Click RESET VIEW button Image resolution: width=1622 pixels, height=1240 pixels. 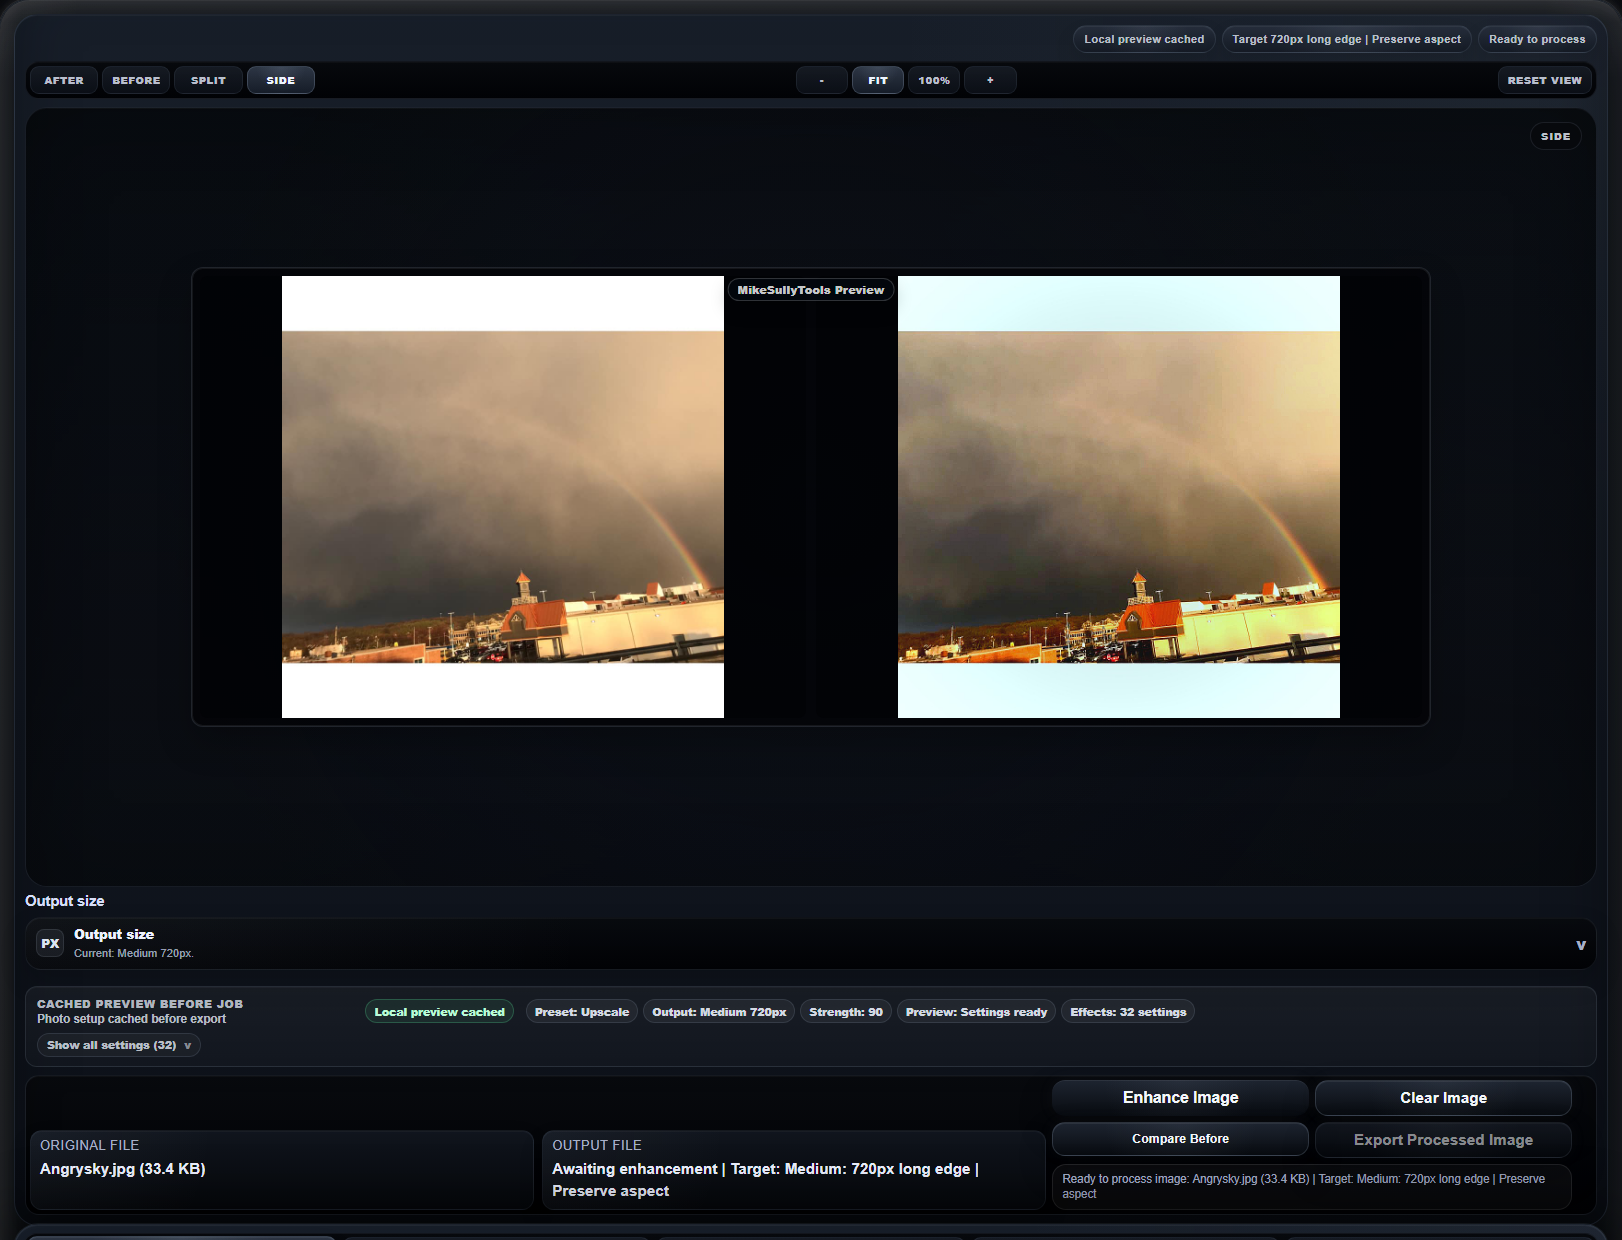click(1544, 80)
